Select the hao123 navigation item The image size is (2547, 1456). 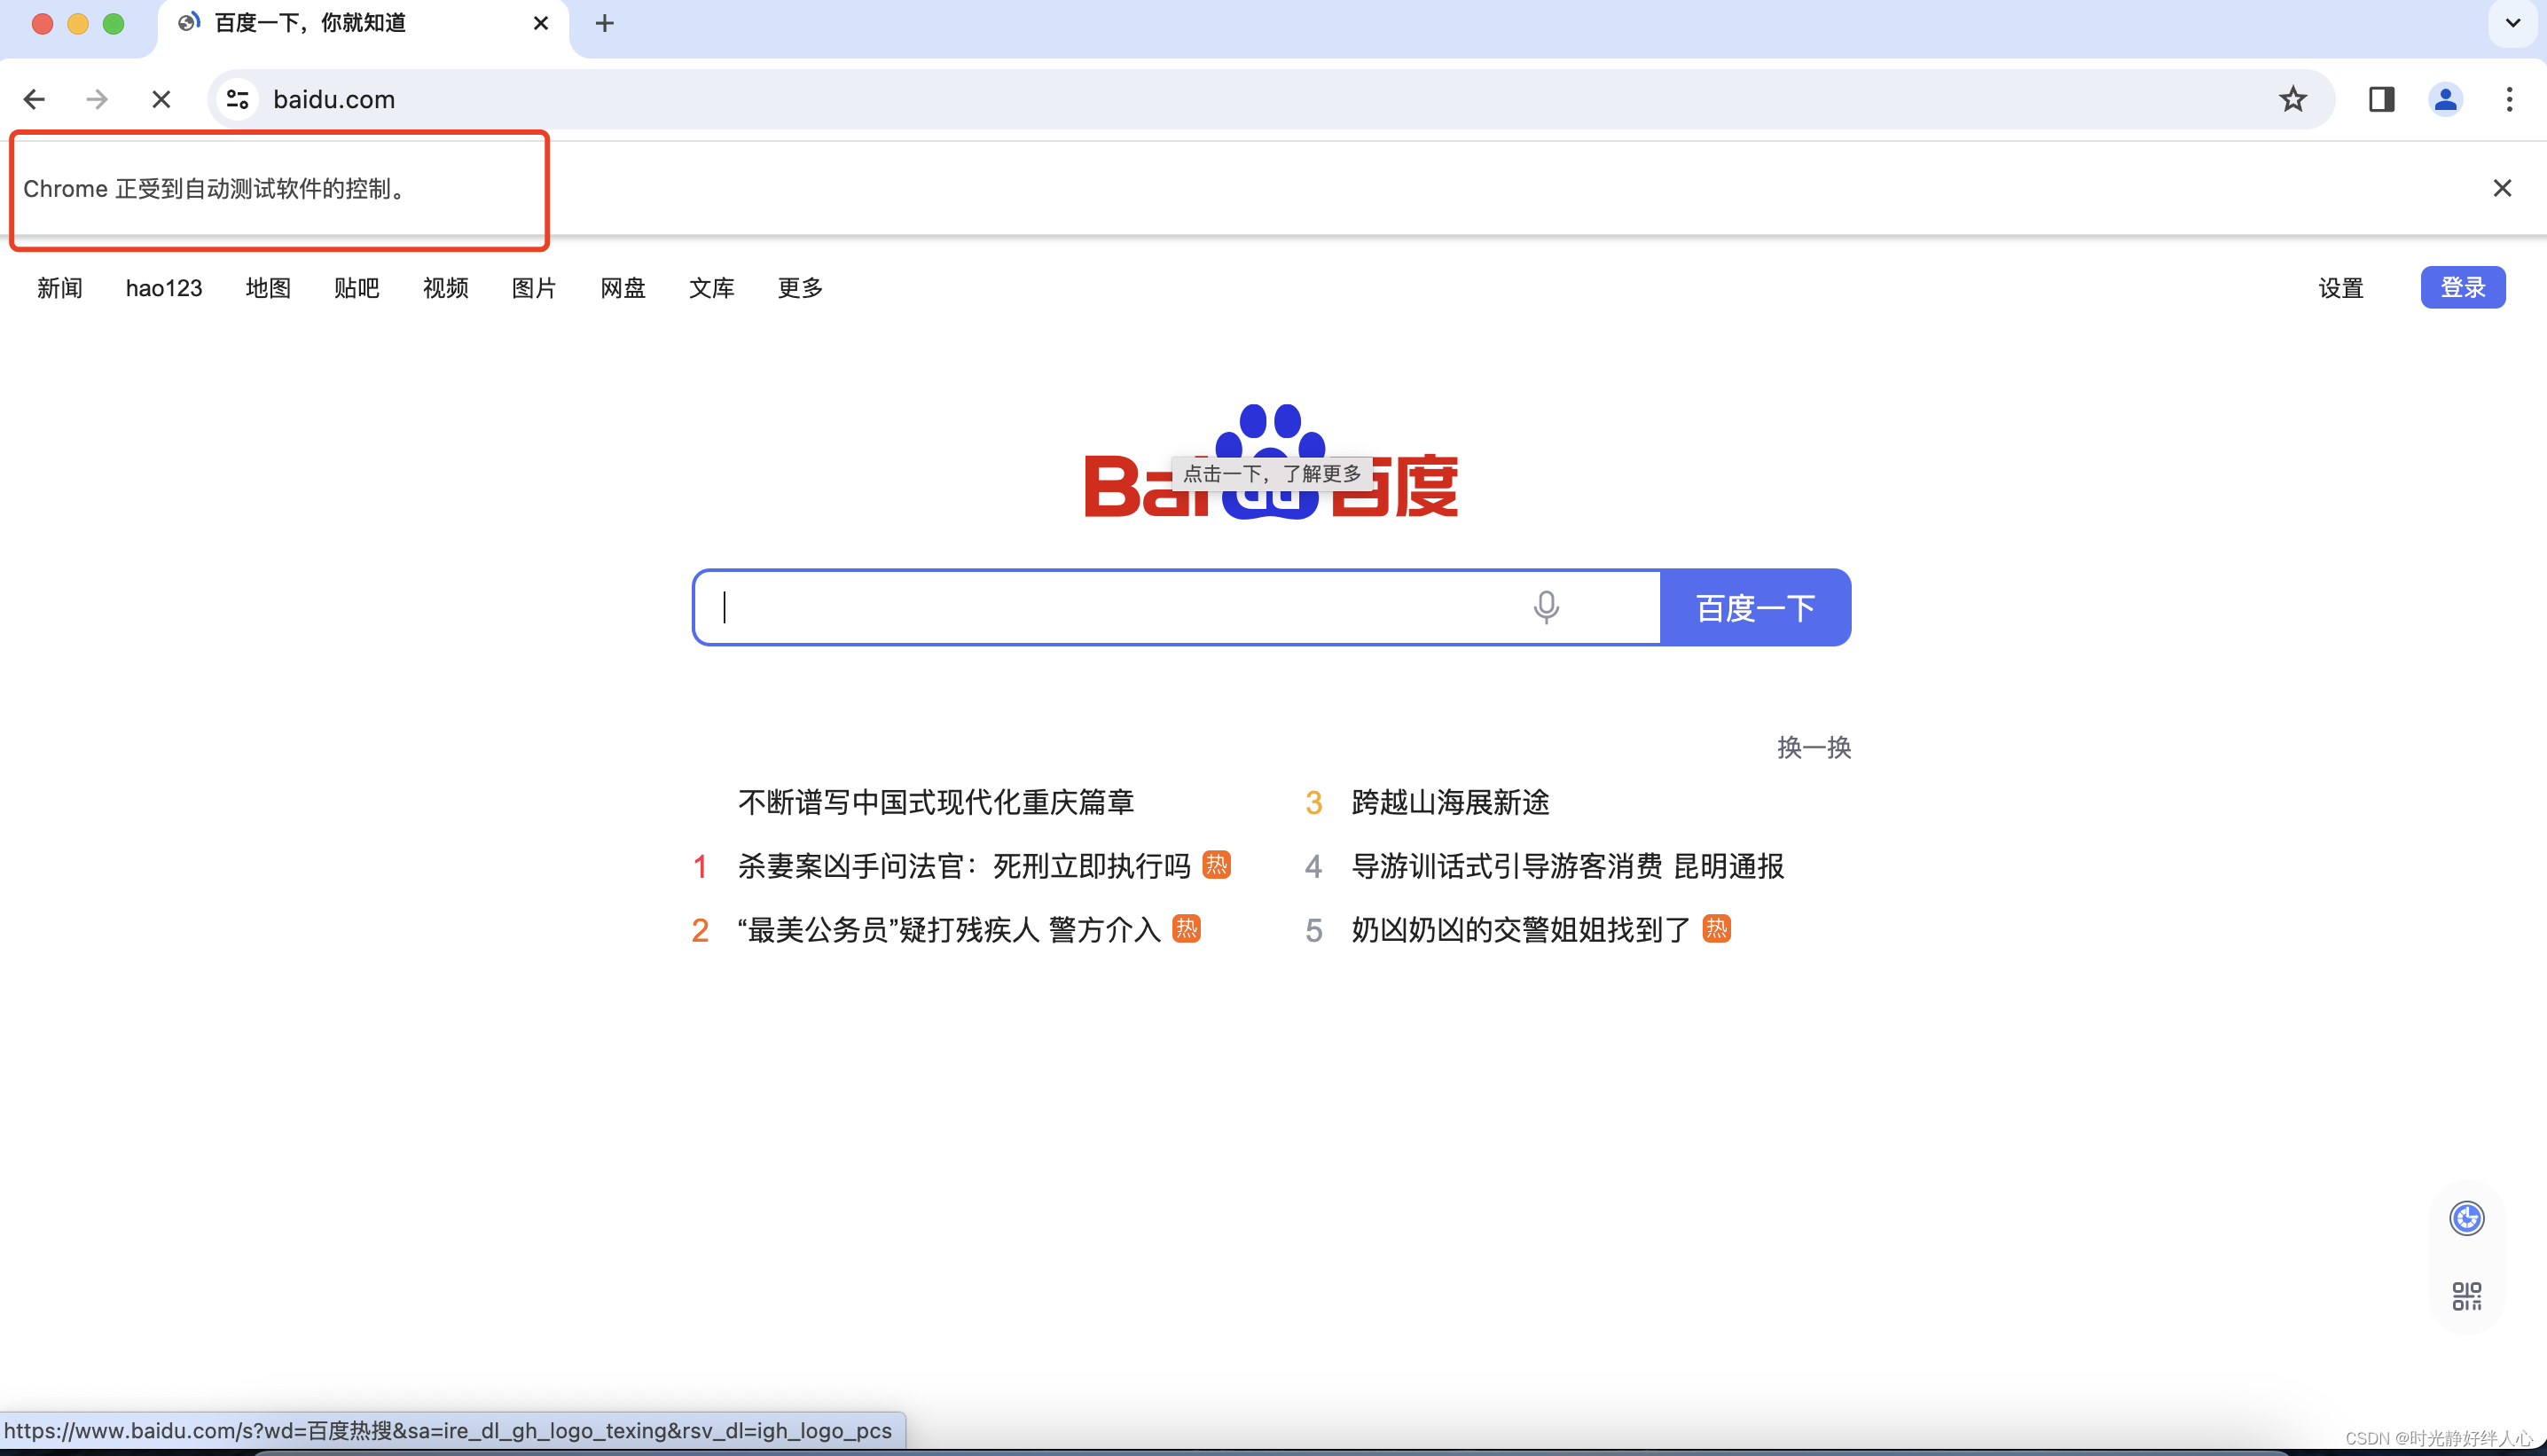[164, 288]
